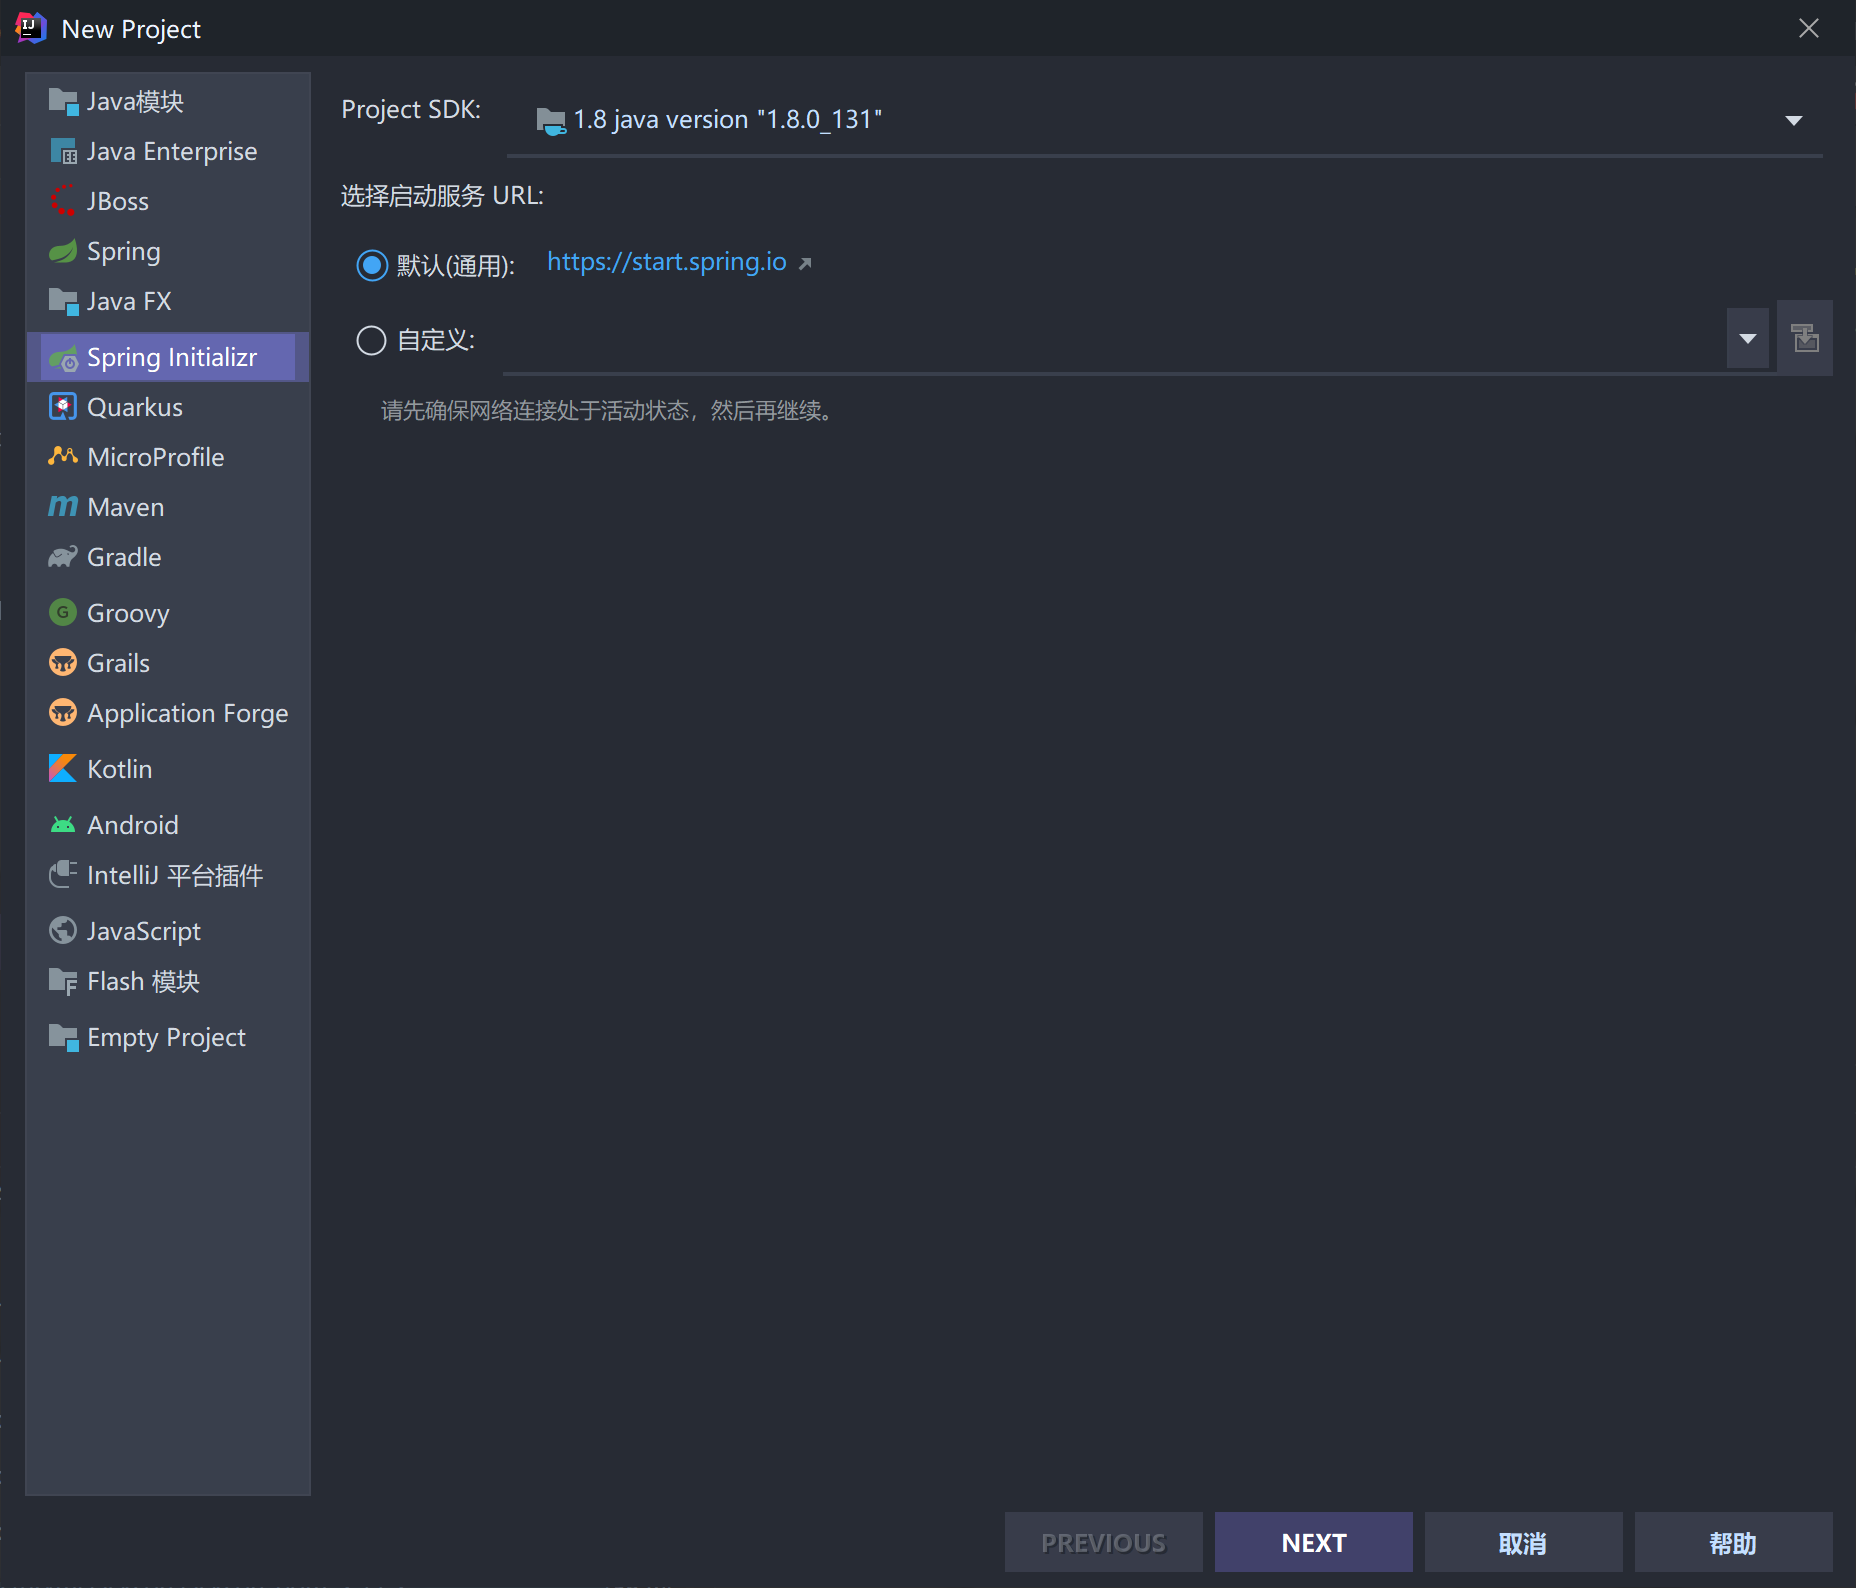The width and height of the screenshot is (1856, 1588).
Task: Close the New Project dialog
Action: 1808,28
